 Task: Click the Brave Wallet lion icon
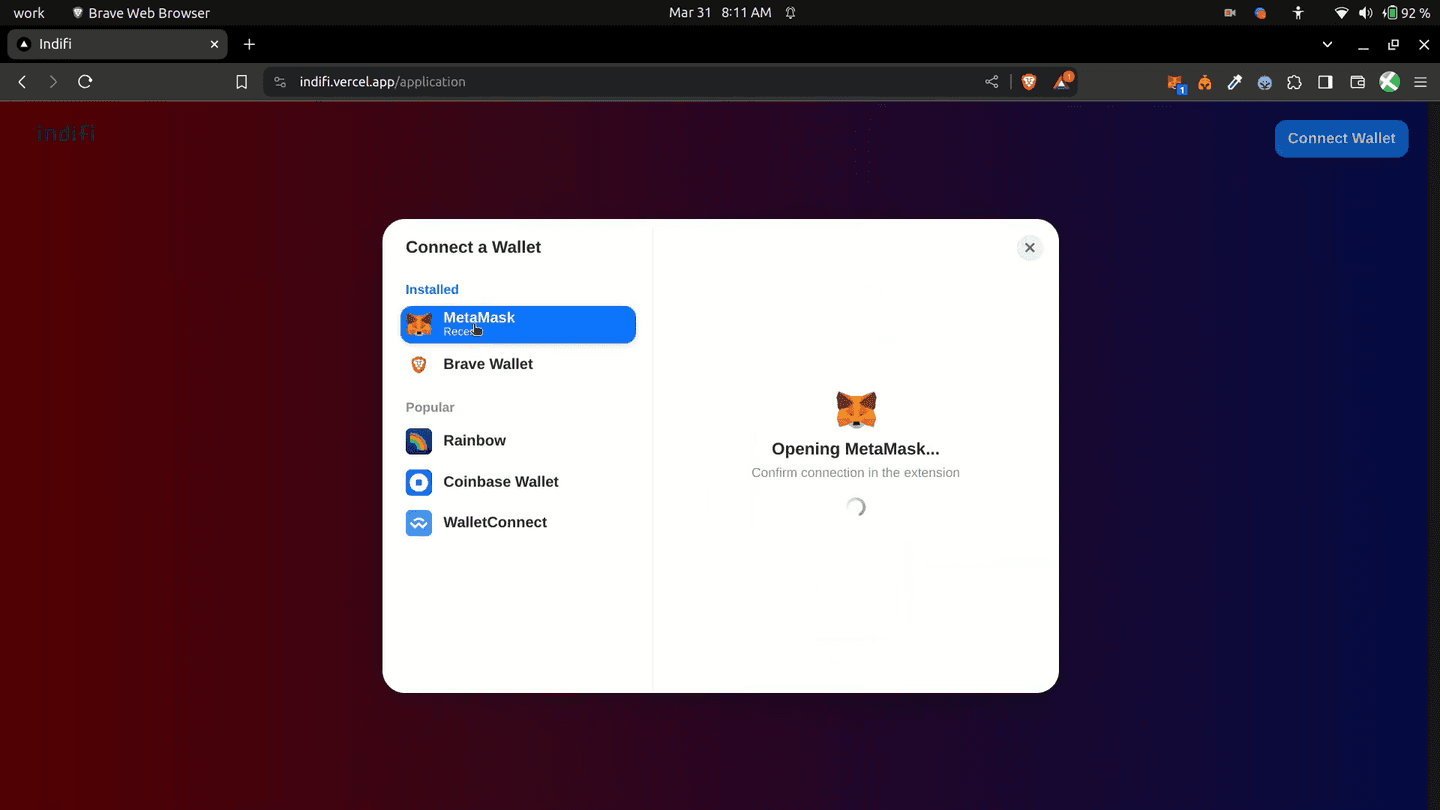[419, 365]
